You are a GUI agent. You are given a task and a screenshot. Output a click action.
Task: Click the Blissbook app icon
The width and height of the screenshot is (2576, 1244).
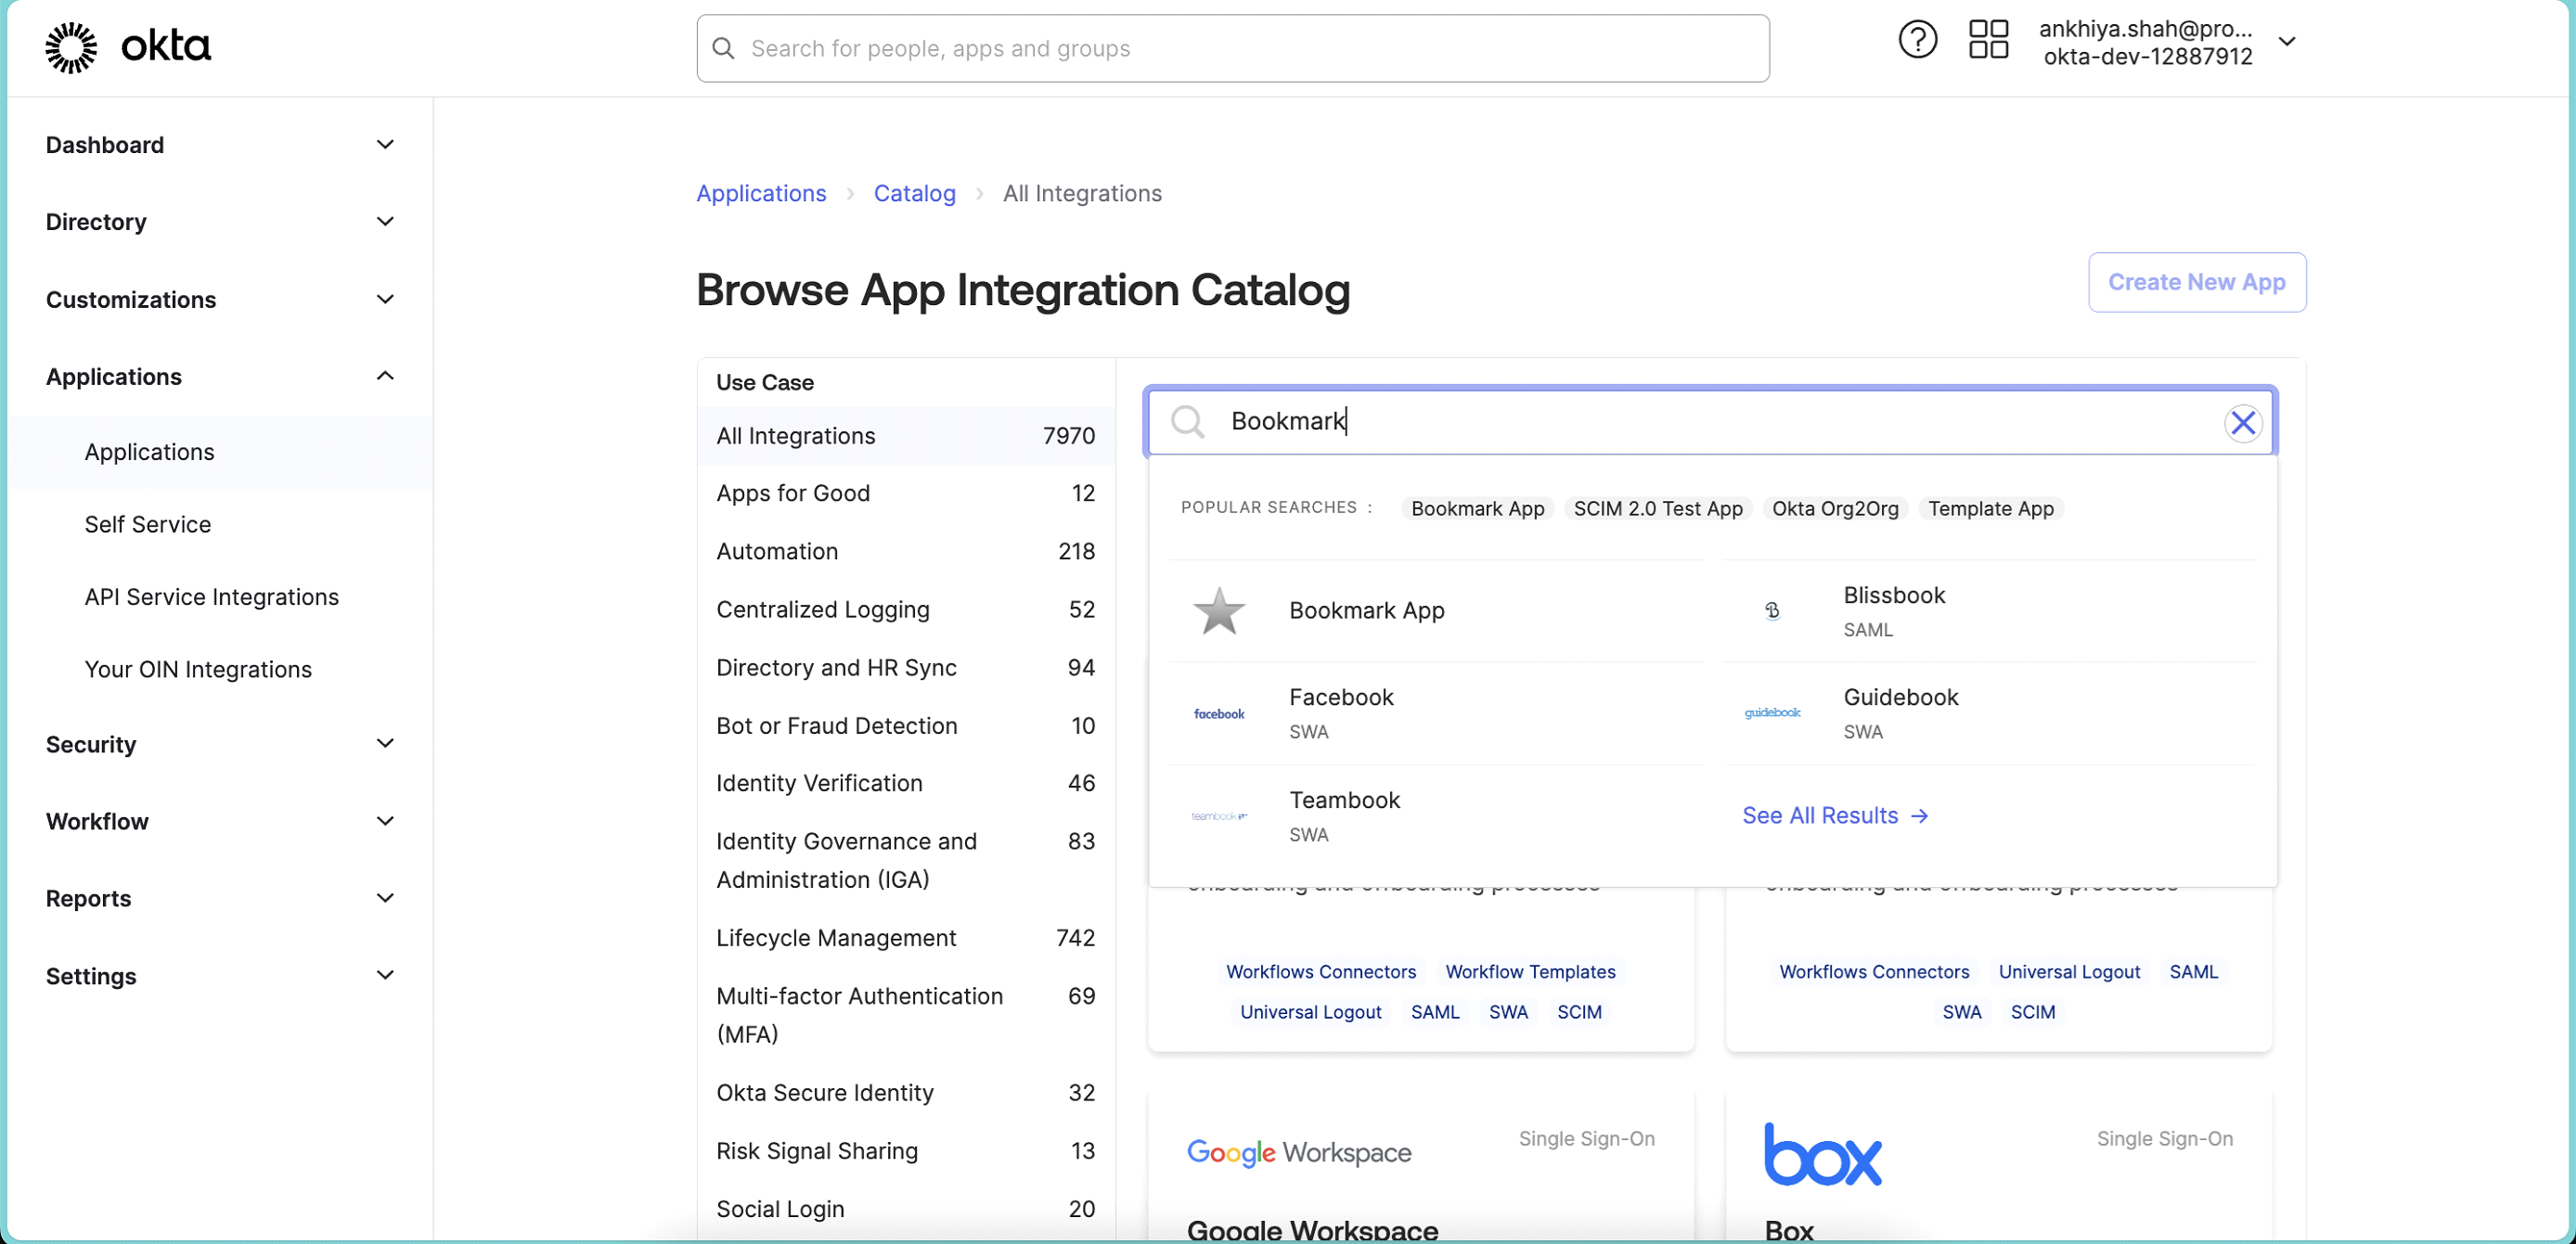point(1772,611)
